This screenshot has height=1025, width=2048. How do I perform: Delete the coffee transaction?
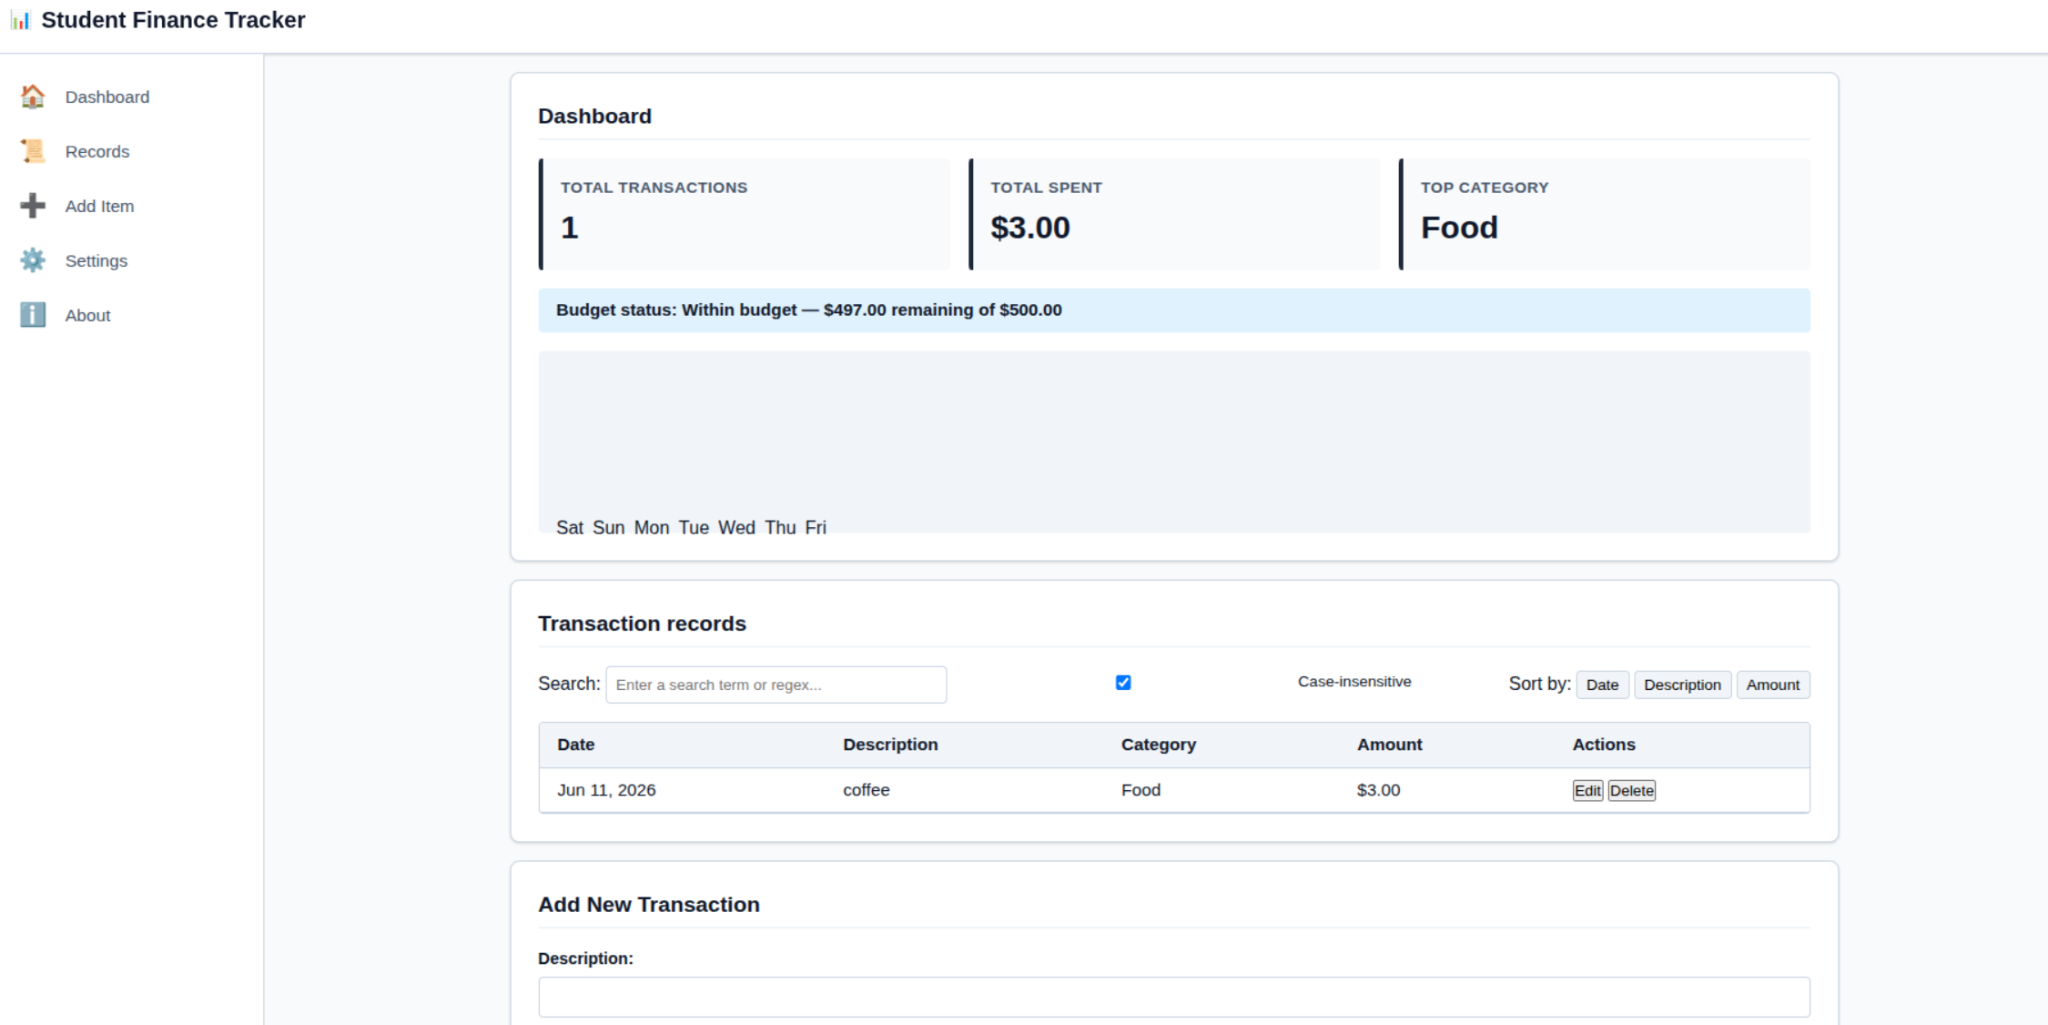pos(1632,791)
